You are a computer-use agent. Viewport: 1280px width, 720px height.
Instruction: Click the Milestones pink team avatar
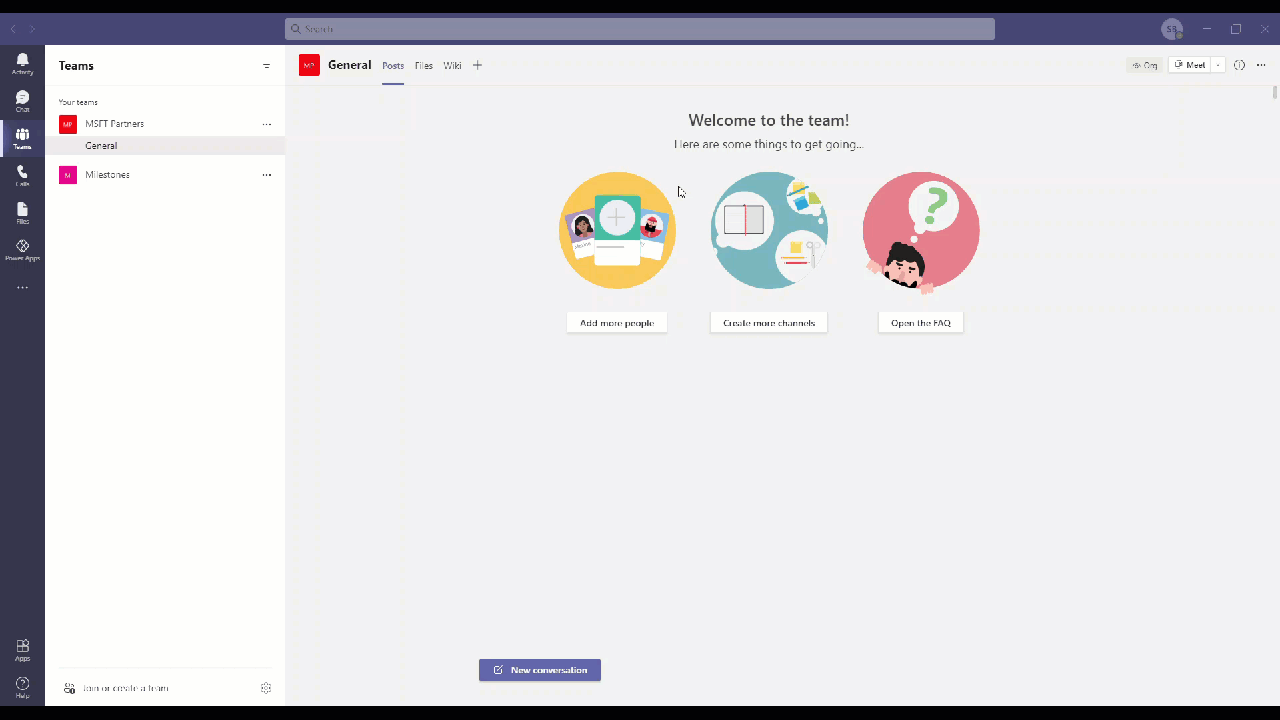(68, 175)
